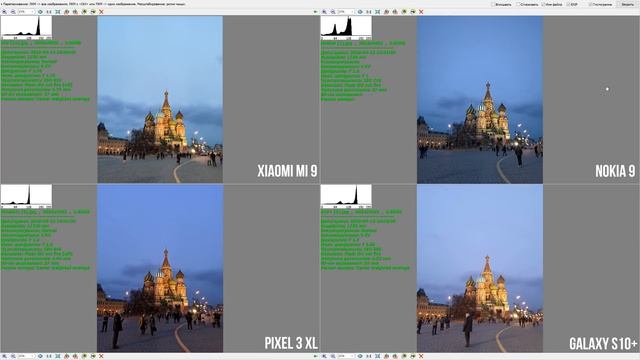Click the red X icon in Xiaomi Mi 9 toolbar
Image resolution: width=640 pixels, height=360 pixels.
(101, 12)
